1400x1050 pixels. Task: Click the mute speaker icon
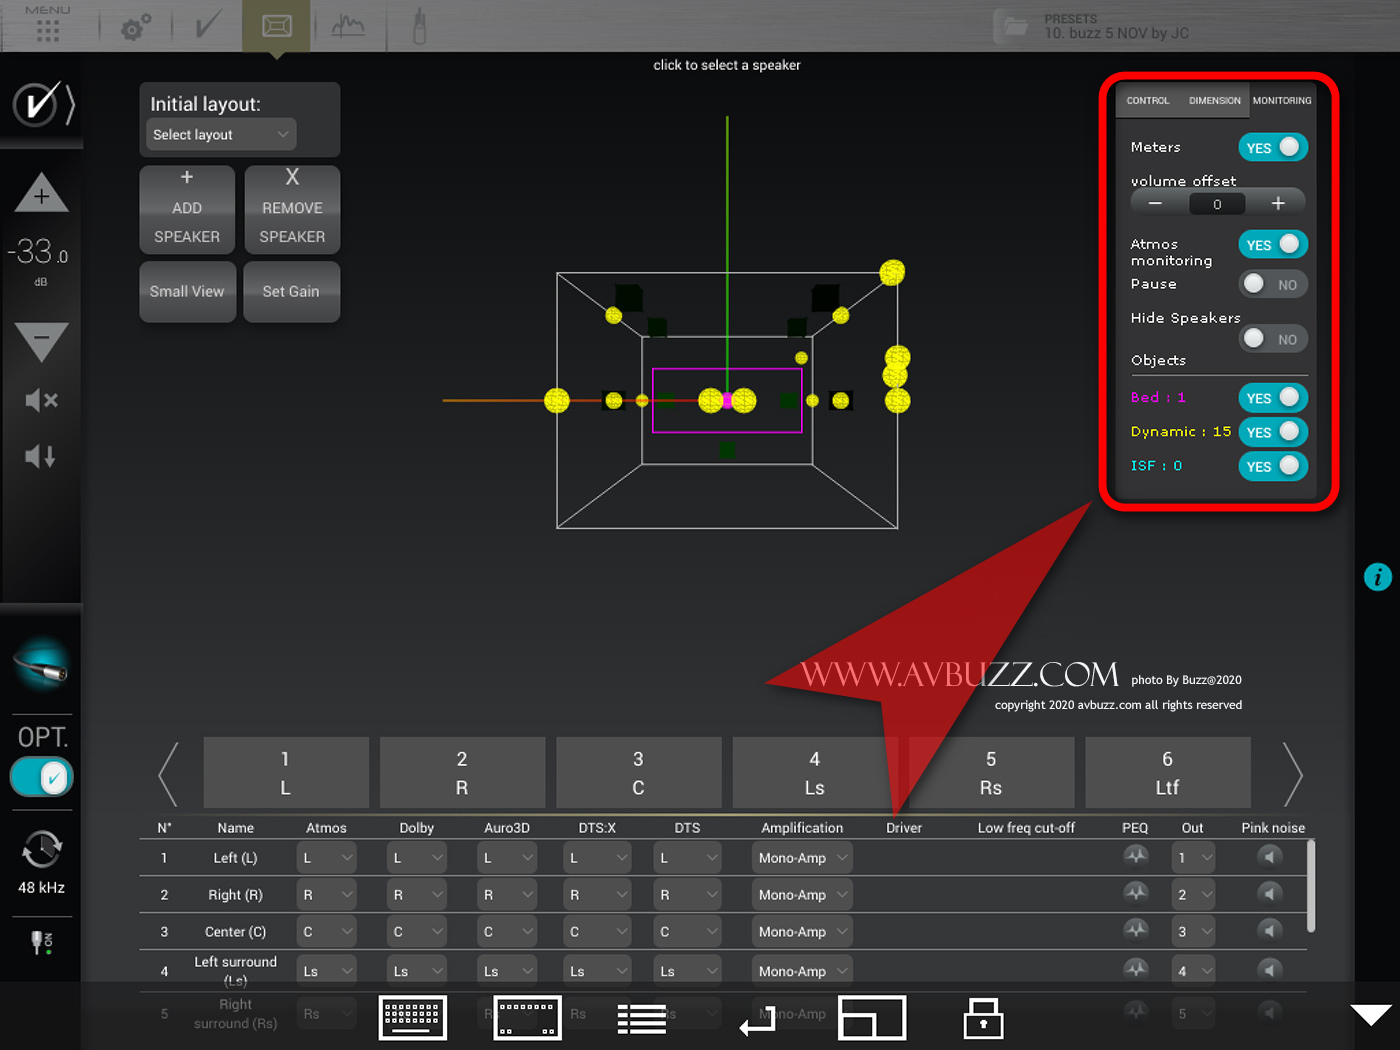(x=41, y=400)
